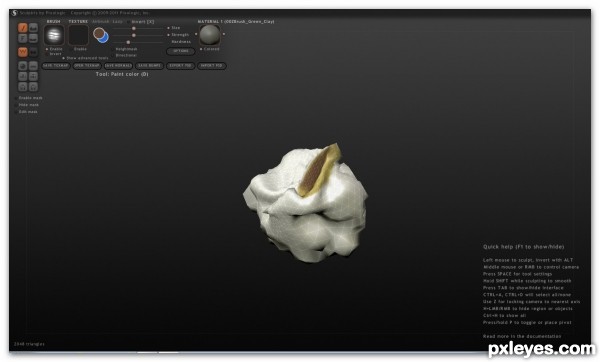Toggle the Lazy brush option
This screenshot has width=600, height=362.
pos(117,22)
